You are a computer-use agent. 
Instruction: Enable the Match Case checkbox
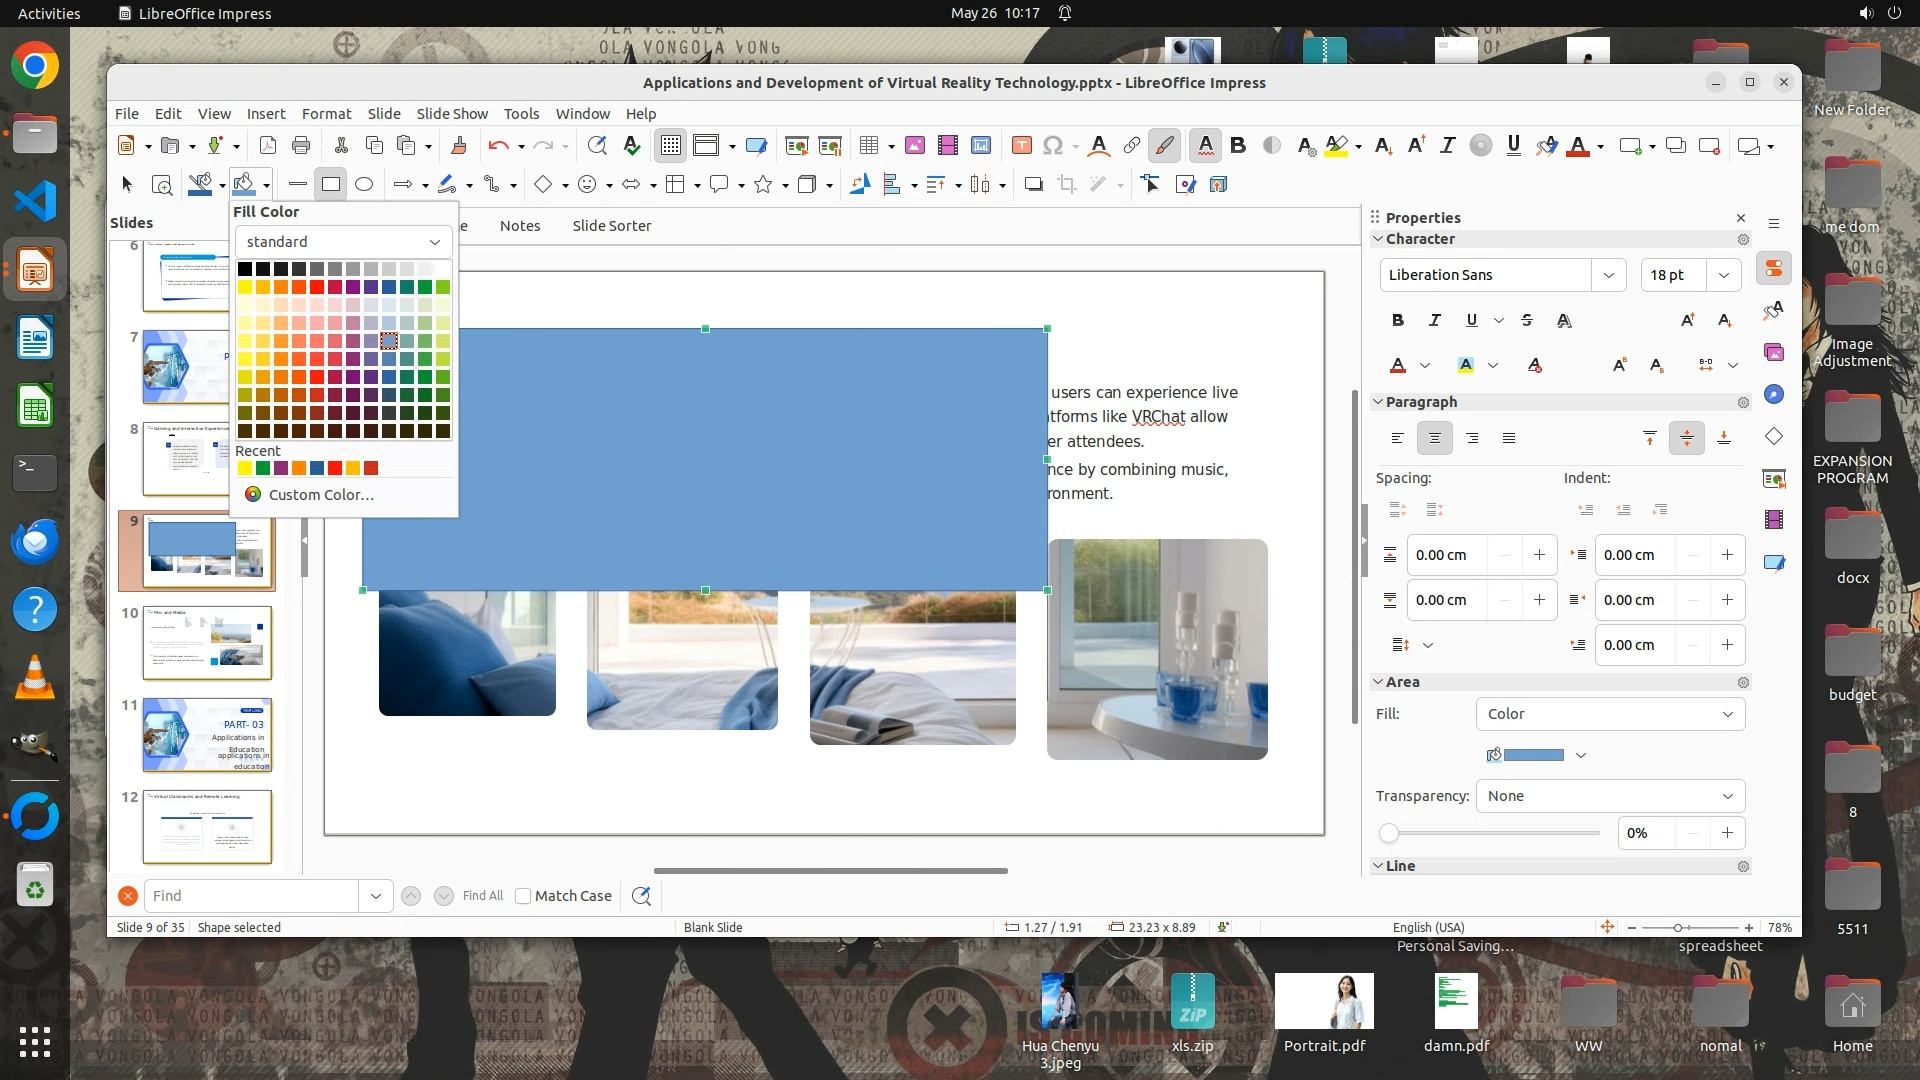[x=523, y=896]
